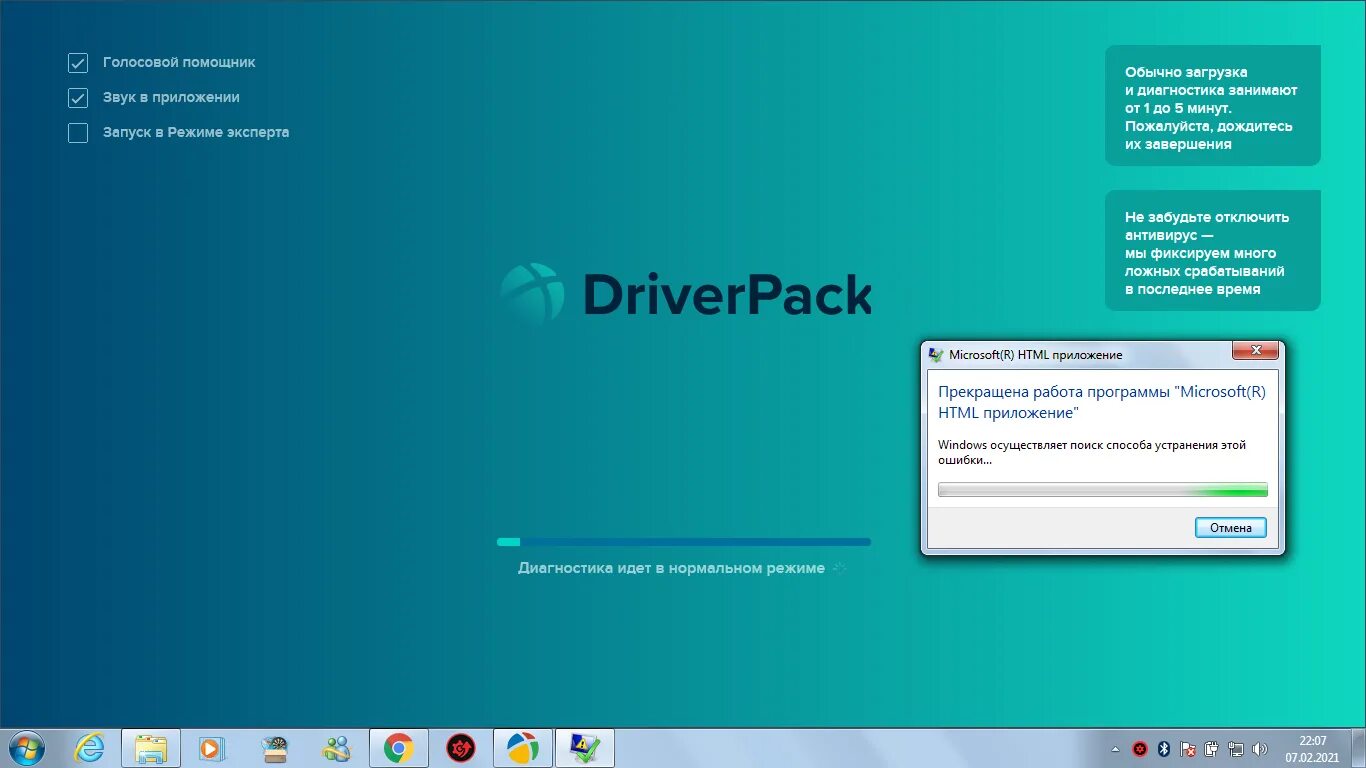The height and width of the screenshot is (768, 1366).
Task: Click red gear icon in system tray
Action: coord(1139,749)
